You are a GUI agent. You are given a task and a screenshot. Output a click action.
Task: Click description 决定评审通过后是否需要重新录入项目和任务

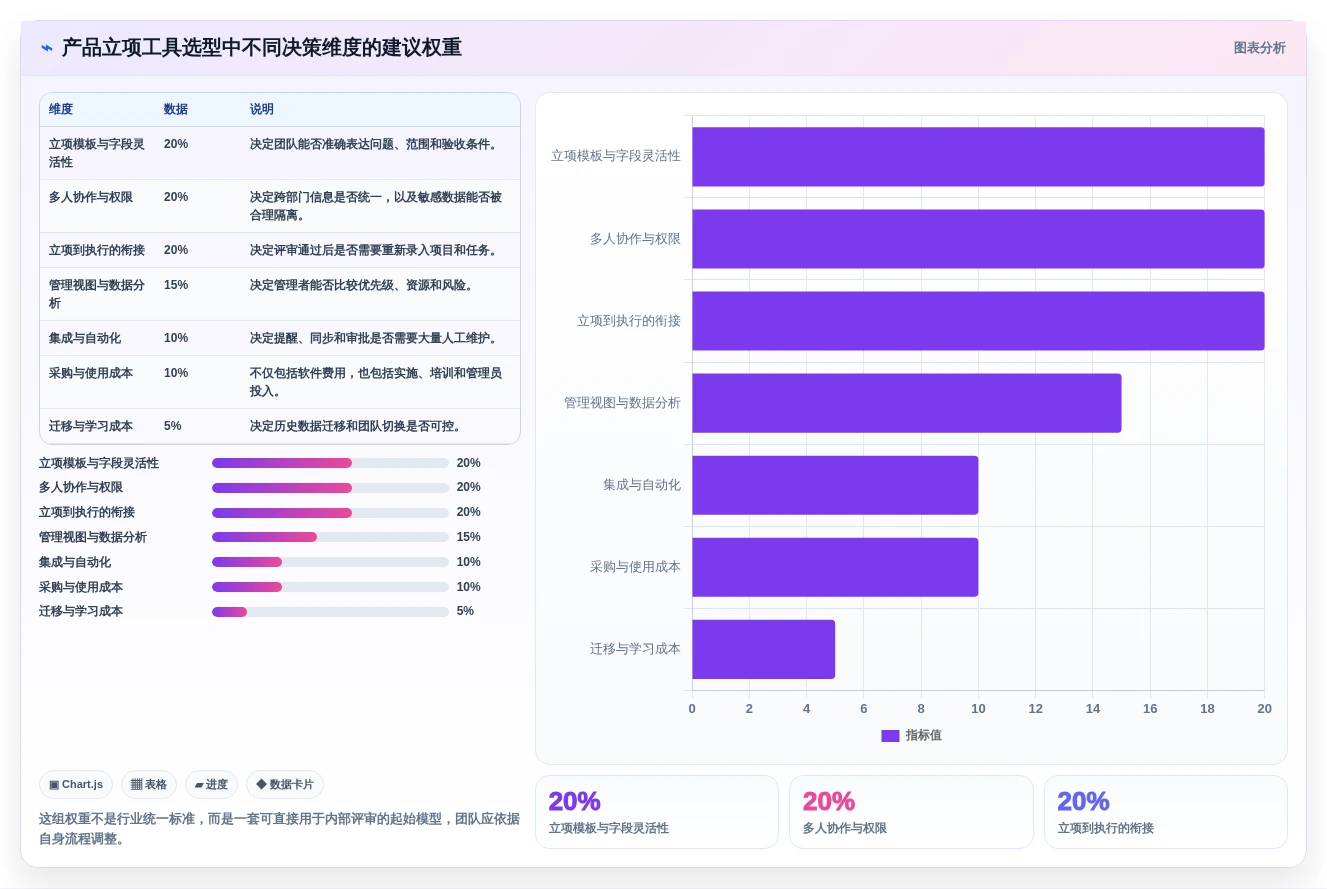point(374,250)
